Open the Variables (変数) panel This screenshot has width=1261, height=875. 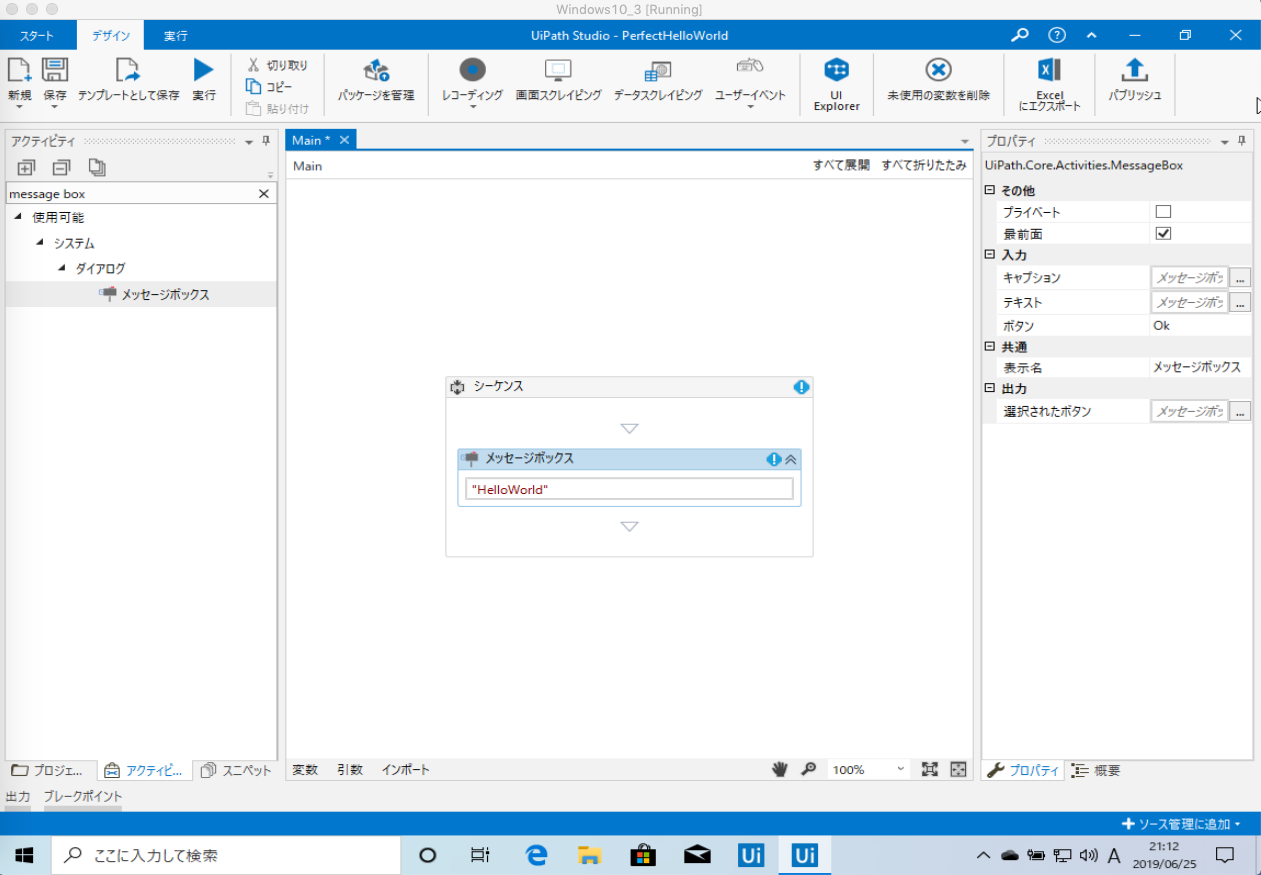point(305,770)
